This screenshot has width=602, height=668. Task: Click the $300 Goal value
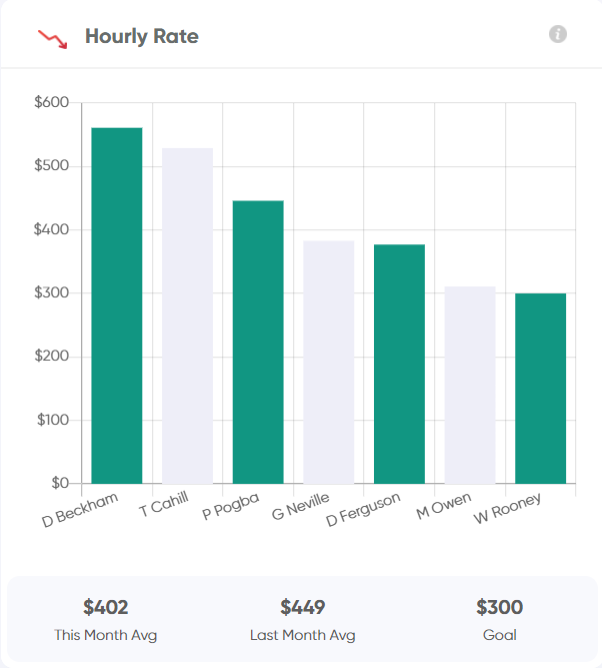(499, 607)
